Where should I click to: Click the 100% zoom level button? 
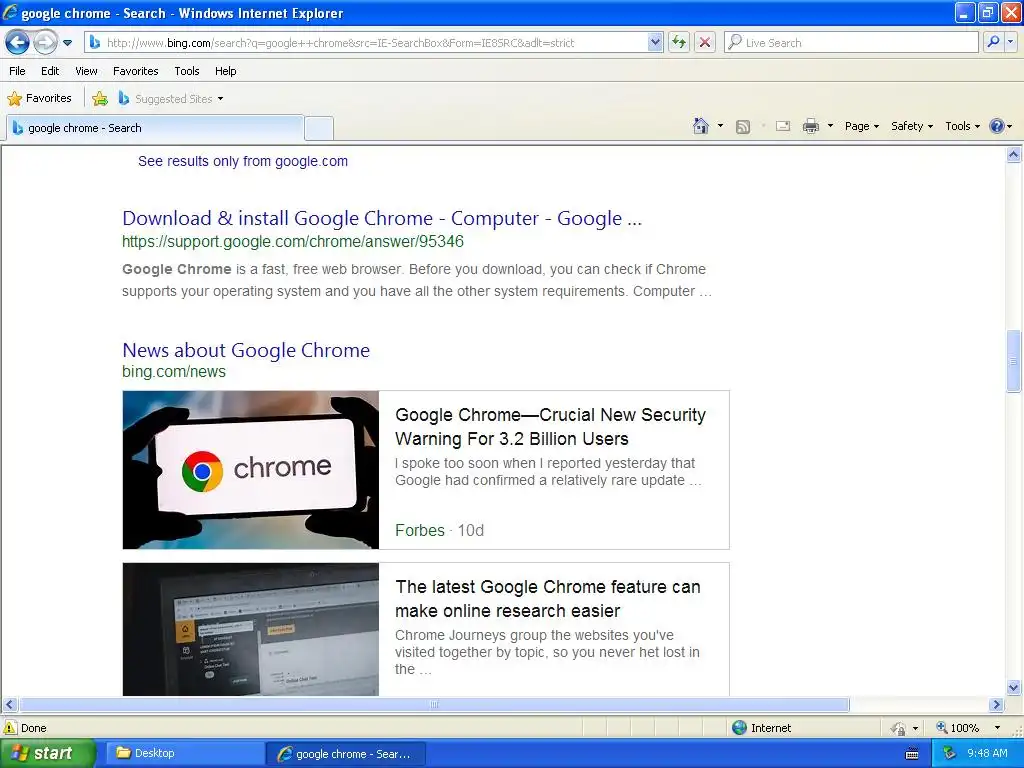tap(957, 728)
